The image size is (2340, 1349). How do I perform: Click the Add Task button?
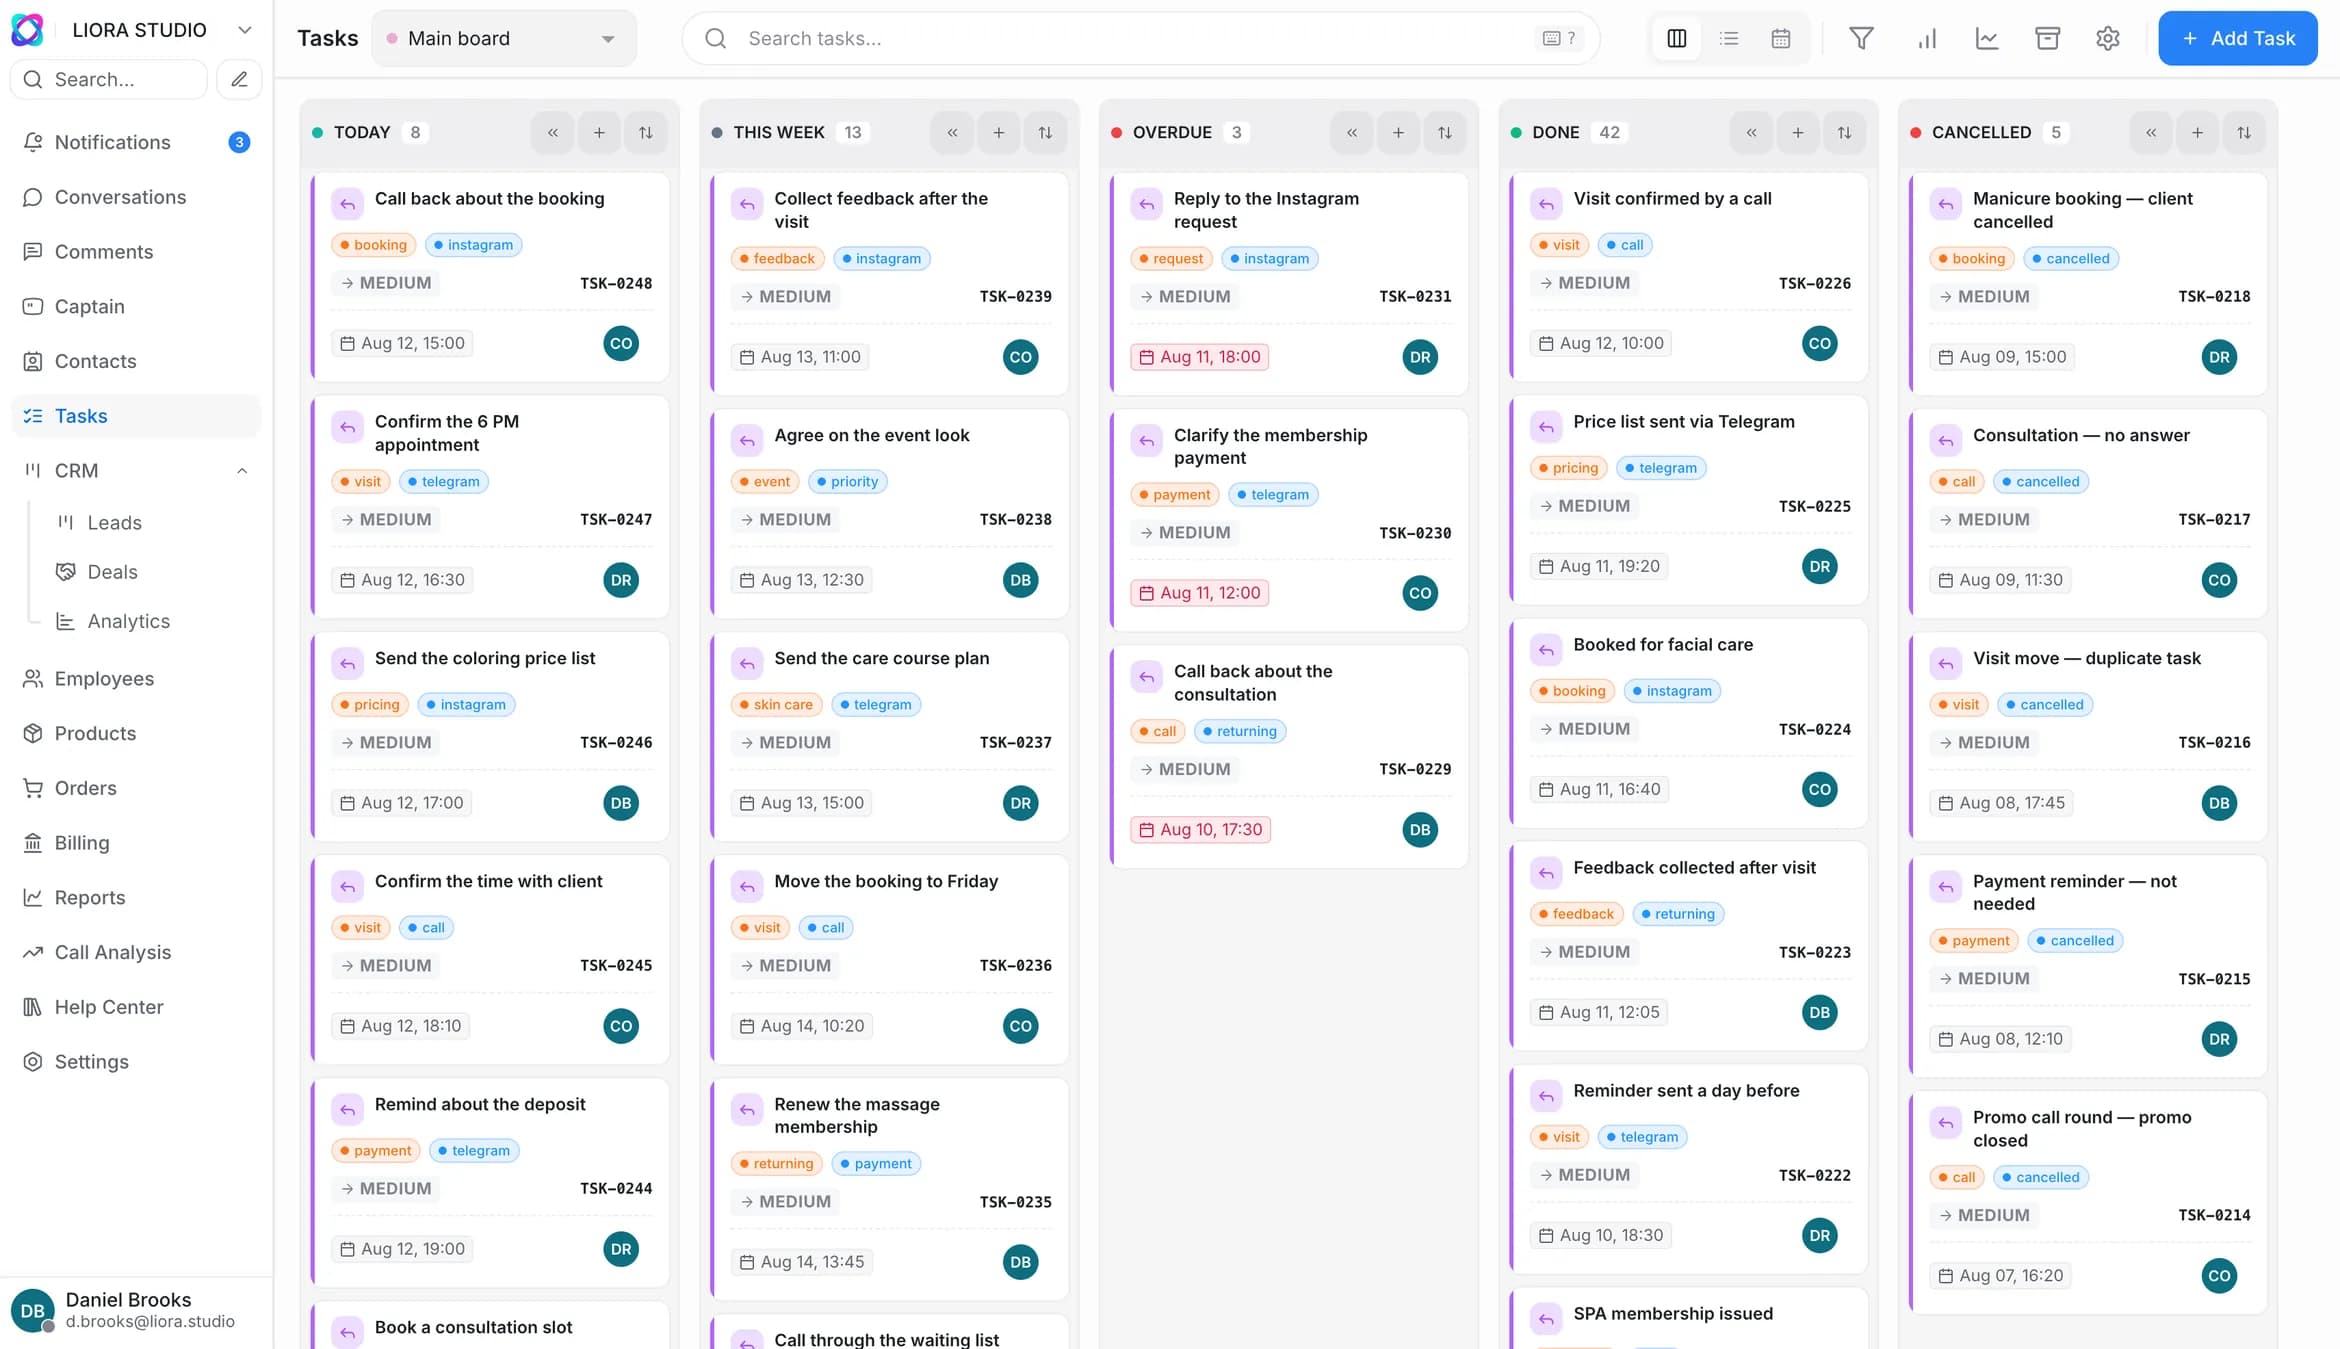pyautogui.click(x=2237, y=38)
